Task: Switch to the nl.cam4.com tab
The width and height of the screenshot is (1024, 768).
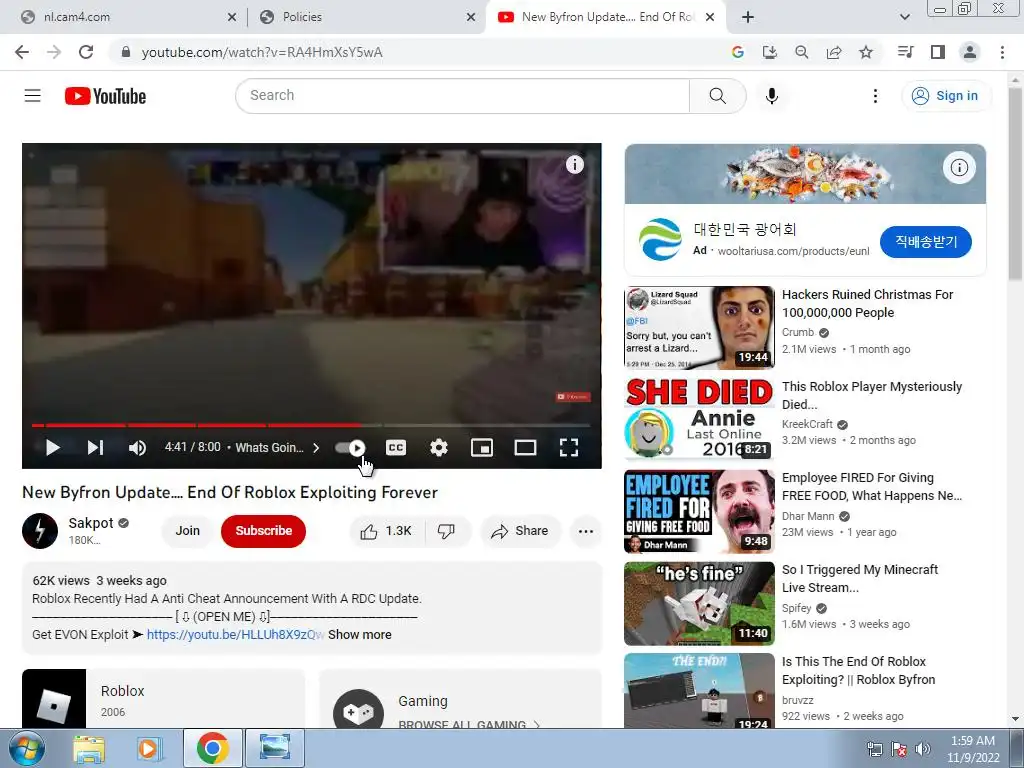Action: click(122, 17)
